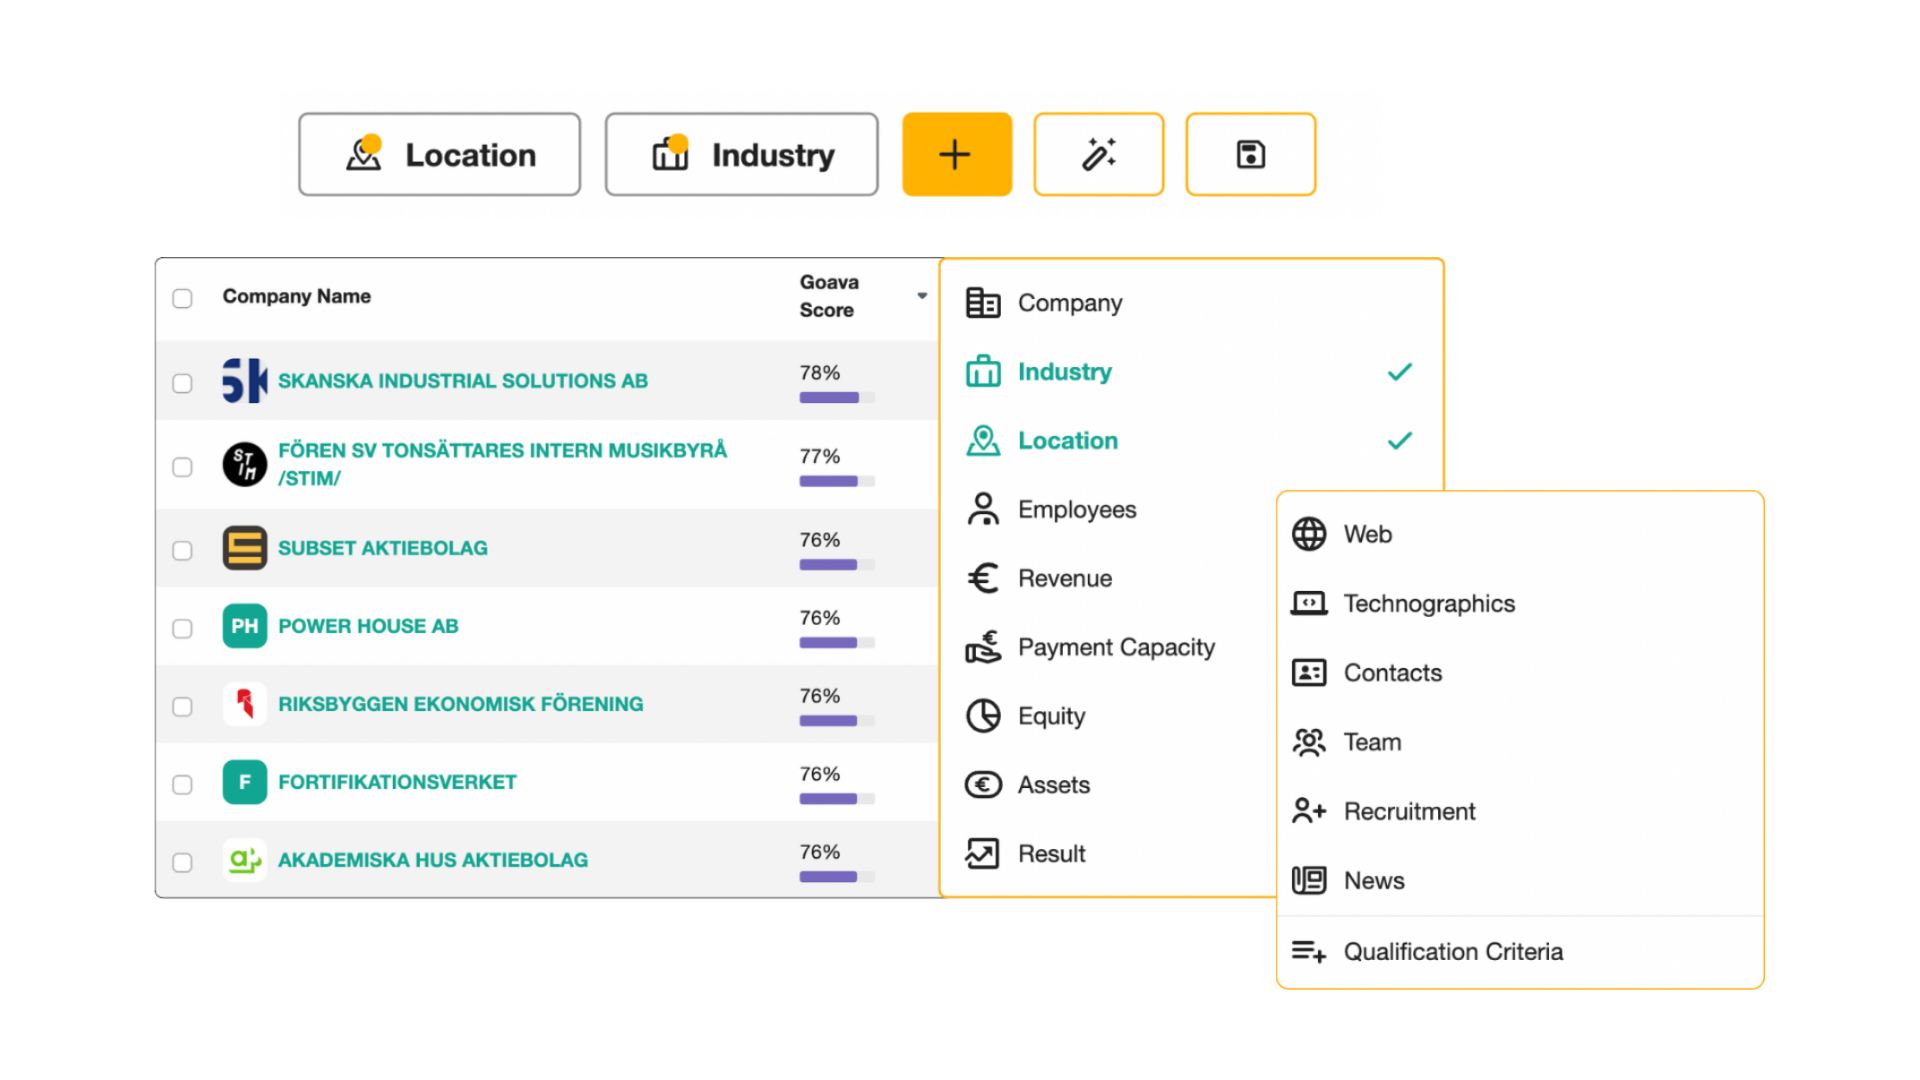This screenshot has height=1080, width=1920.
Task: Check the Riksbyggen Ekonomisk Förening checkbox
Action: point(182,706)
